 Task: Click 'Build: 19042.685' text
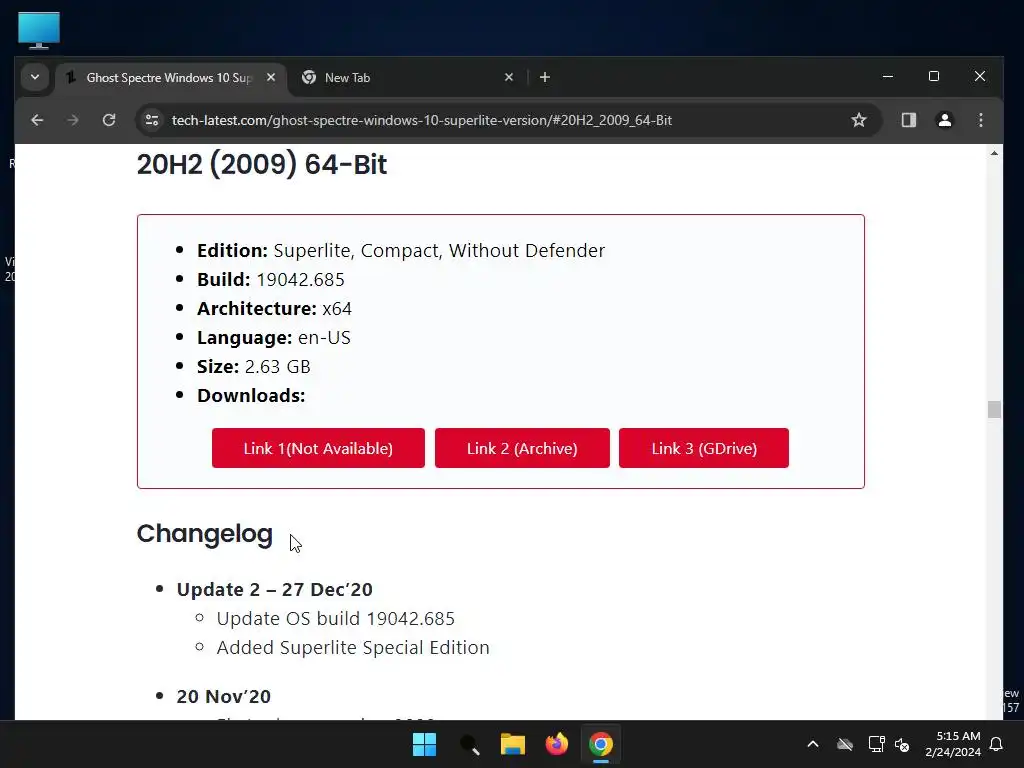pyautogui.click(x=270, y=280)
